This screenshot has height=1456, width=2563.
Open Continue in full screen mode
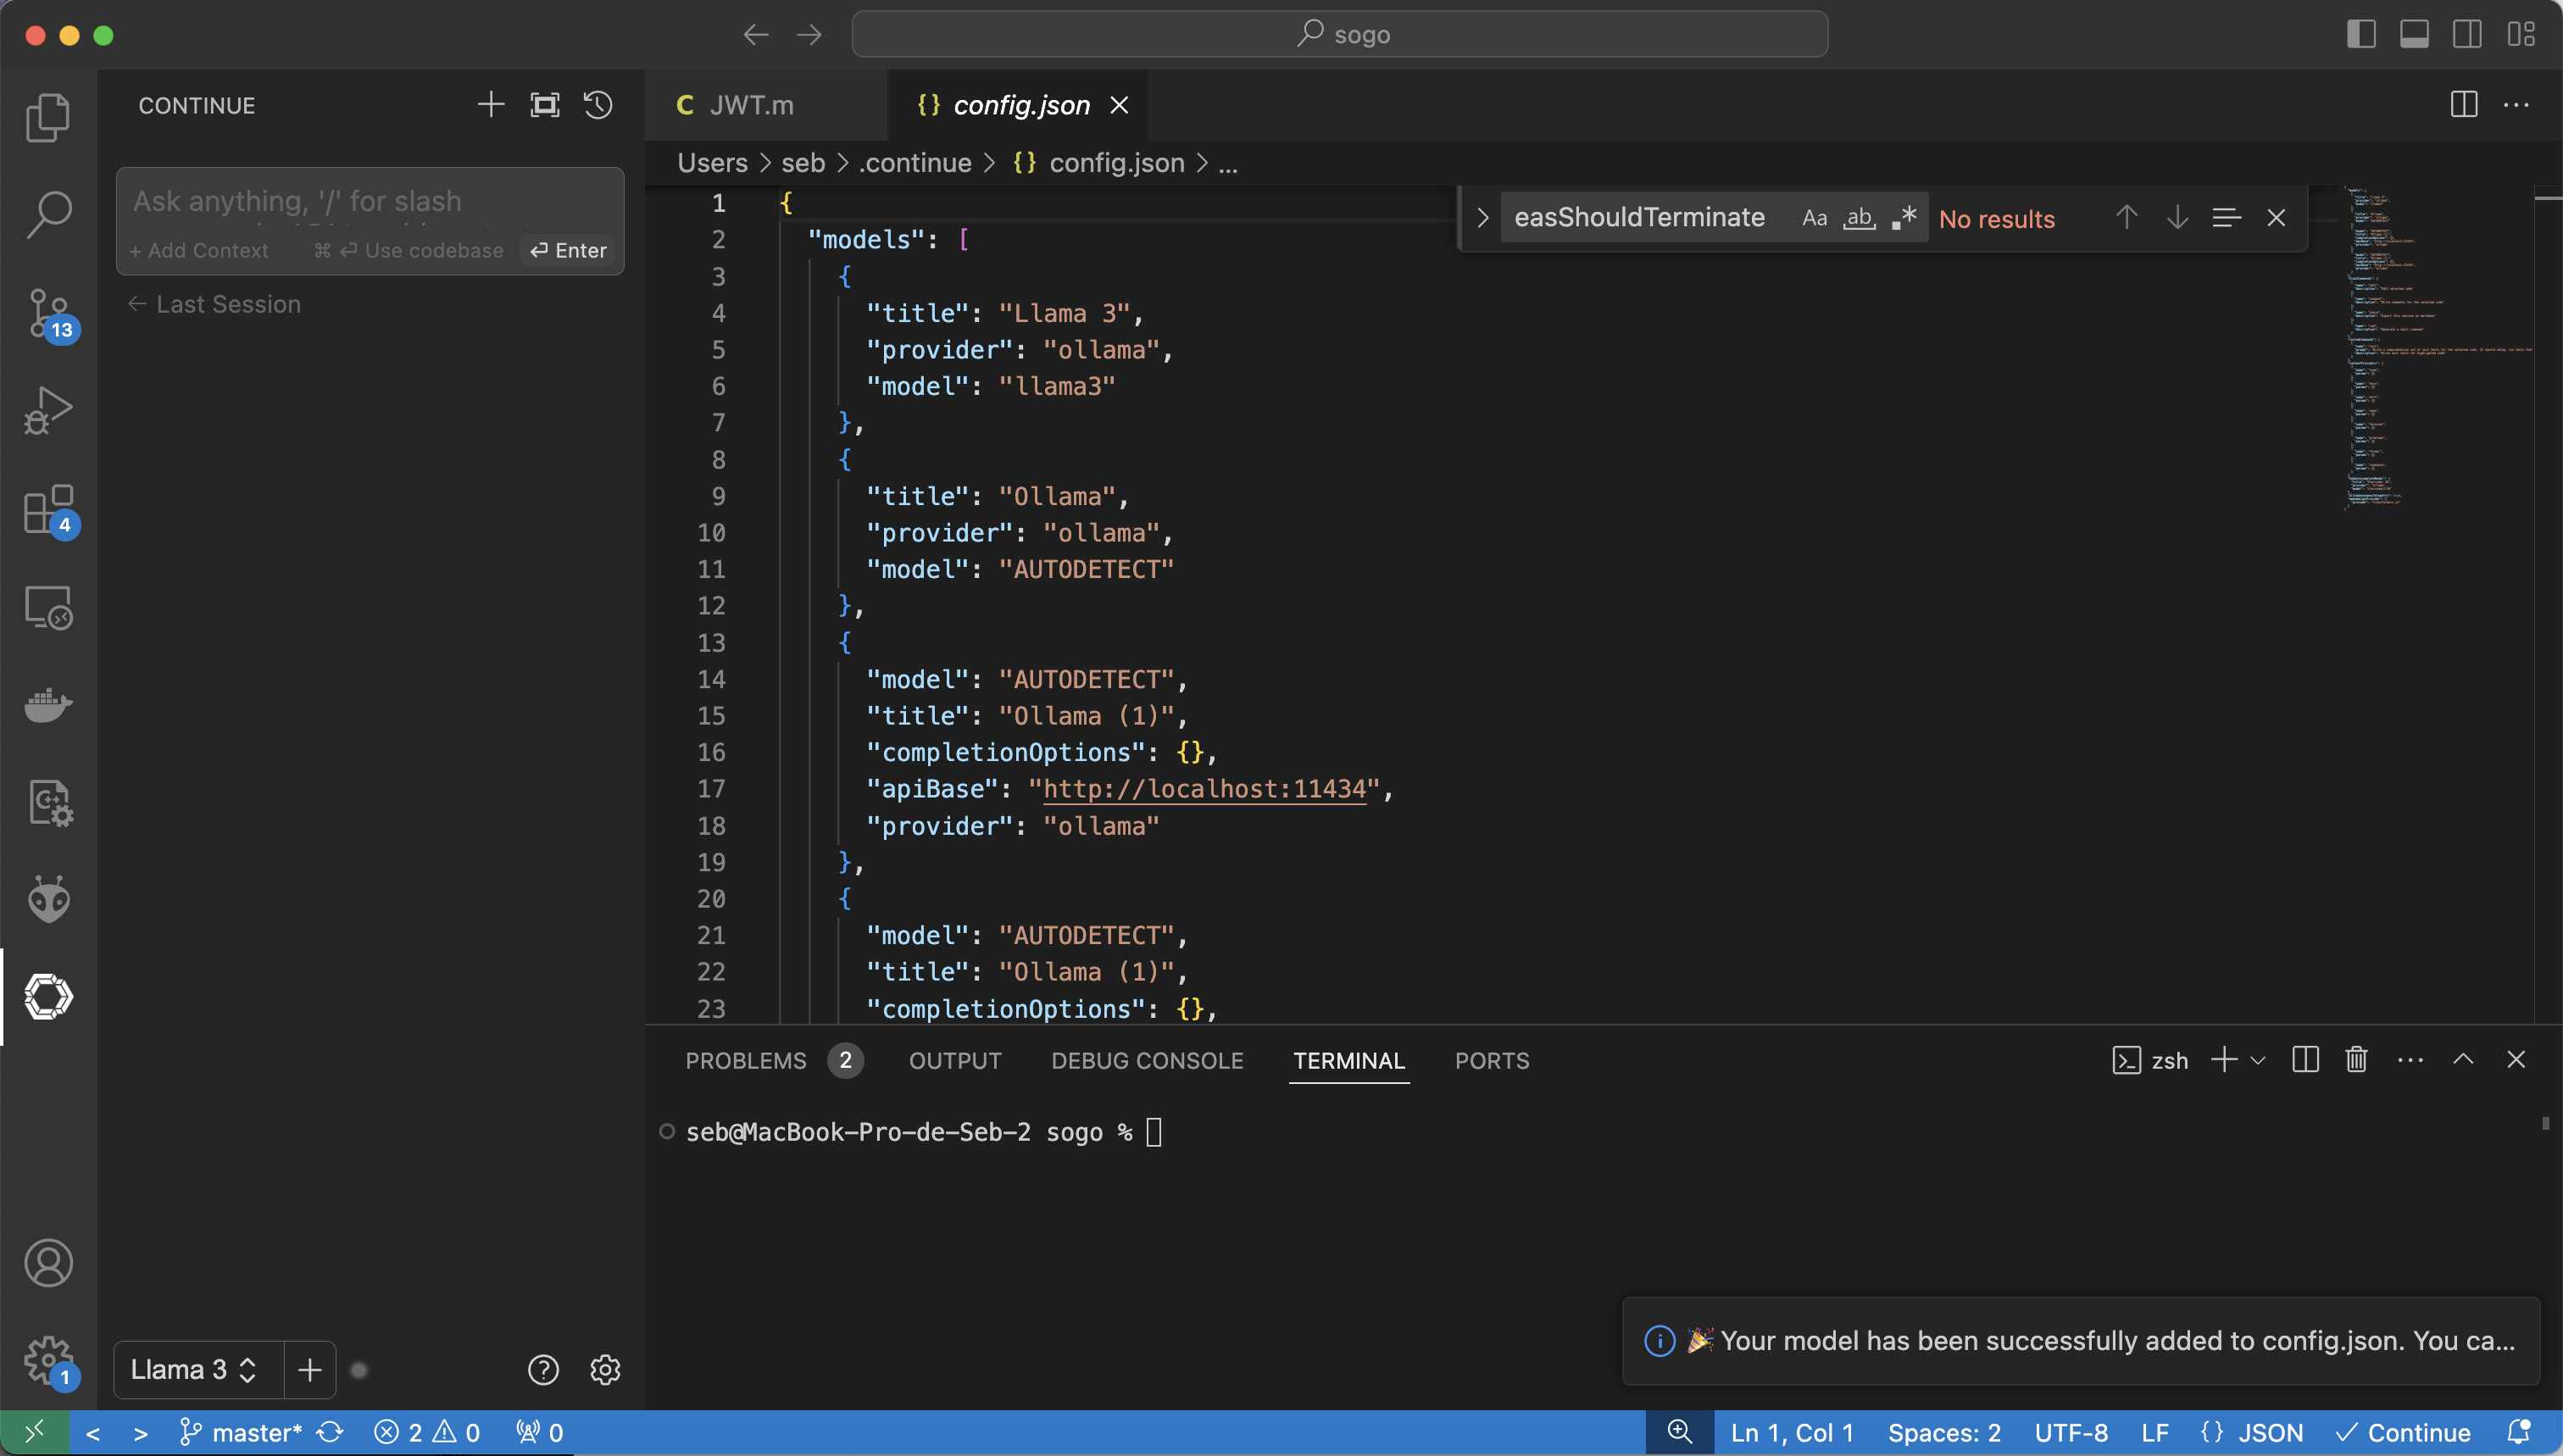pyautogui.click(x=544, y=105)
